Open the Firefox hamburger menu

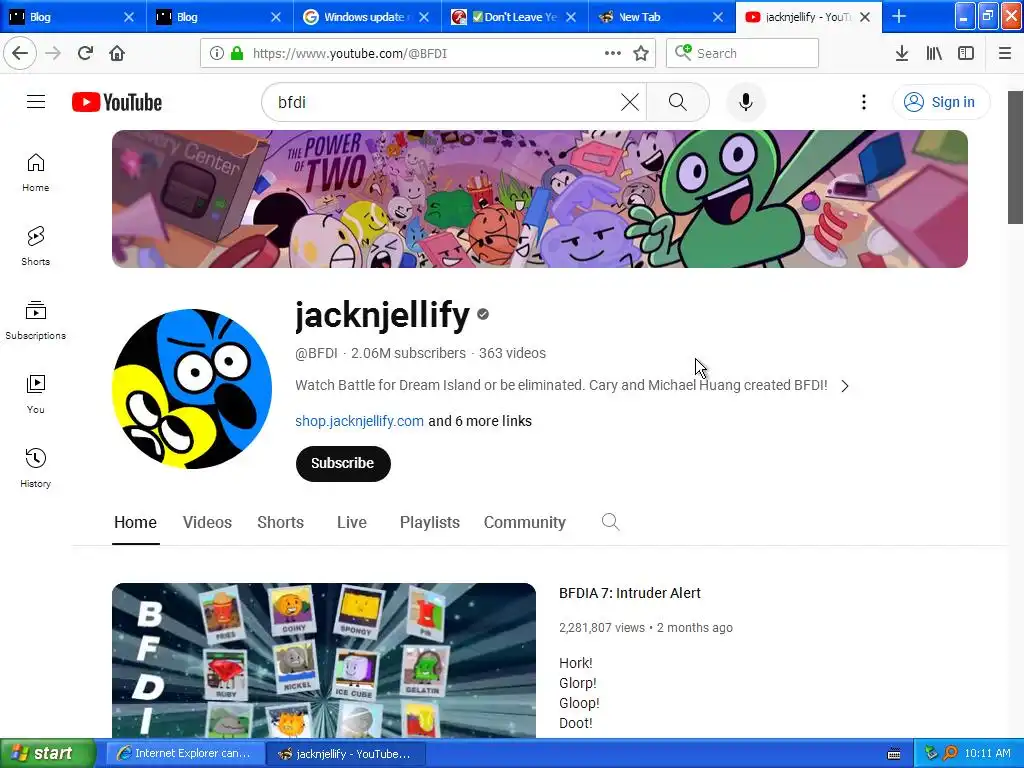1005,53
